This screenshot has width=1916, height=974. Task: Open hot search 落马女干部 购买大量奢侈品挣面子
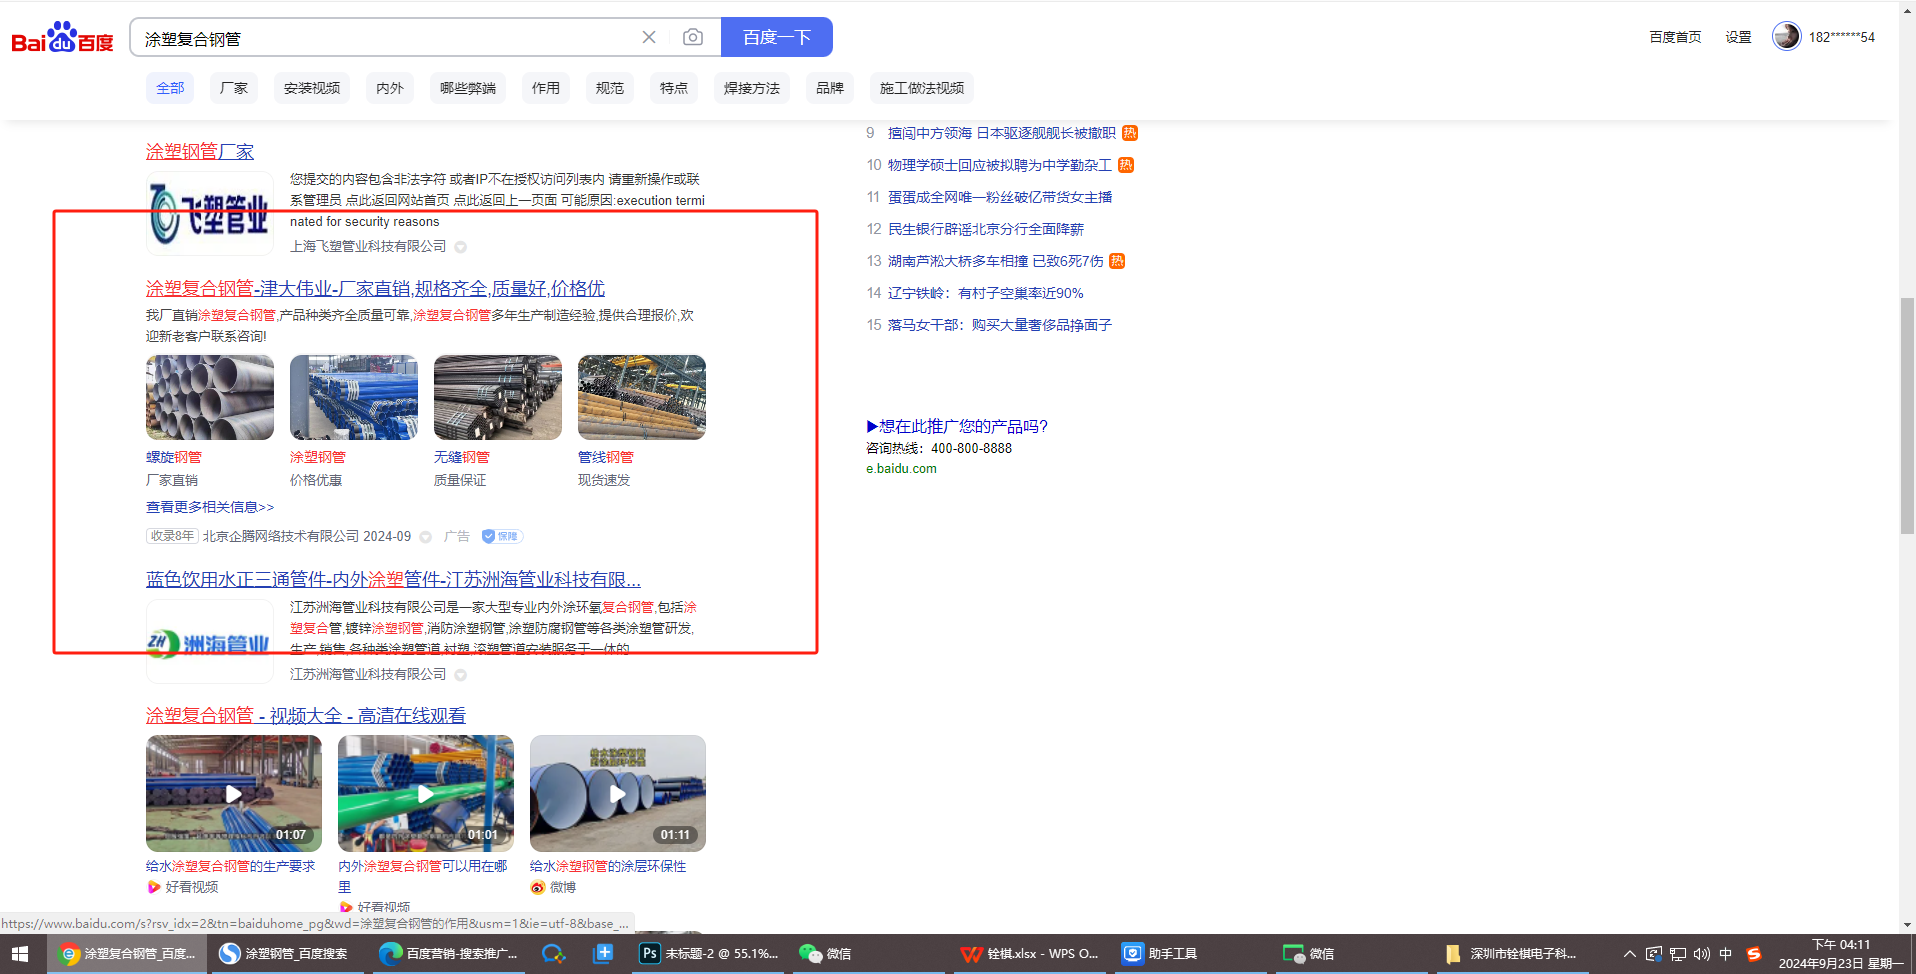(1000, 325)
